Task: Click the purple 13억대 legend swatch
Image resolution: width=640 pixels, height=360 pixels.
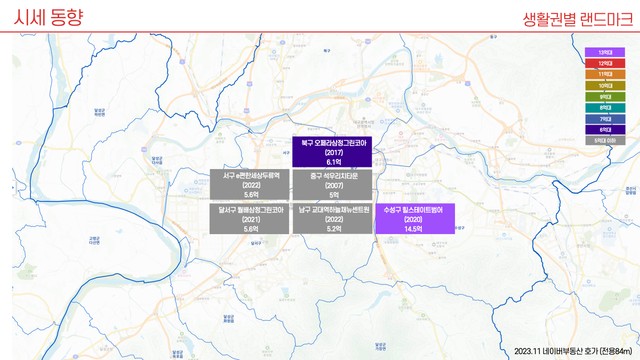Action: [605, 52]
